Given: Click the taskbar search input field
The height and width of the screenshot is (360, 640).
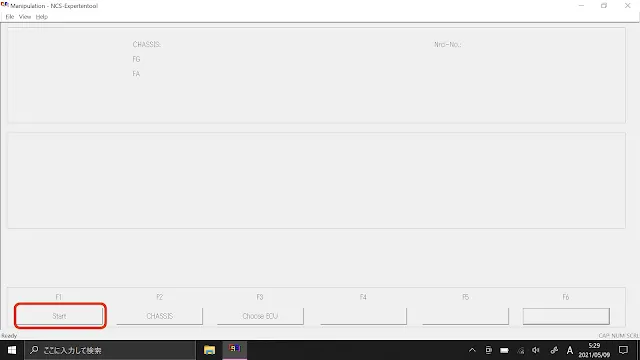Looking at the screenshot, I should tap(110, 350).
